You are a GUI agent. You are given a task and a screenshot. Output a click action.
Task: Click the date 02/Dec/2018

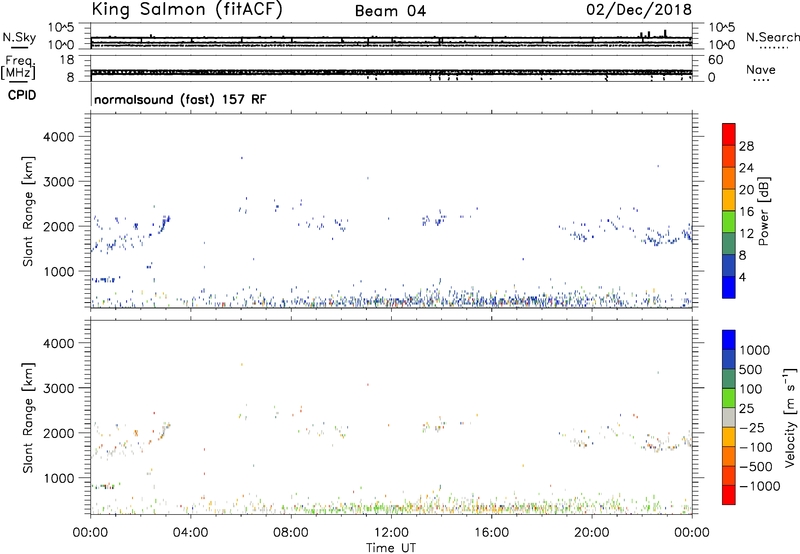(x=639, y=10)
